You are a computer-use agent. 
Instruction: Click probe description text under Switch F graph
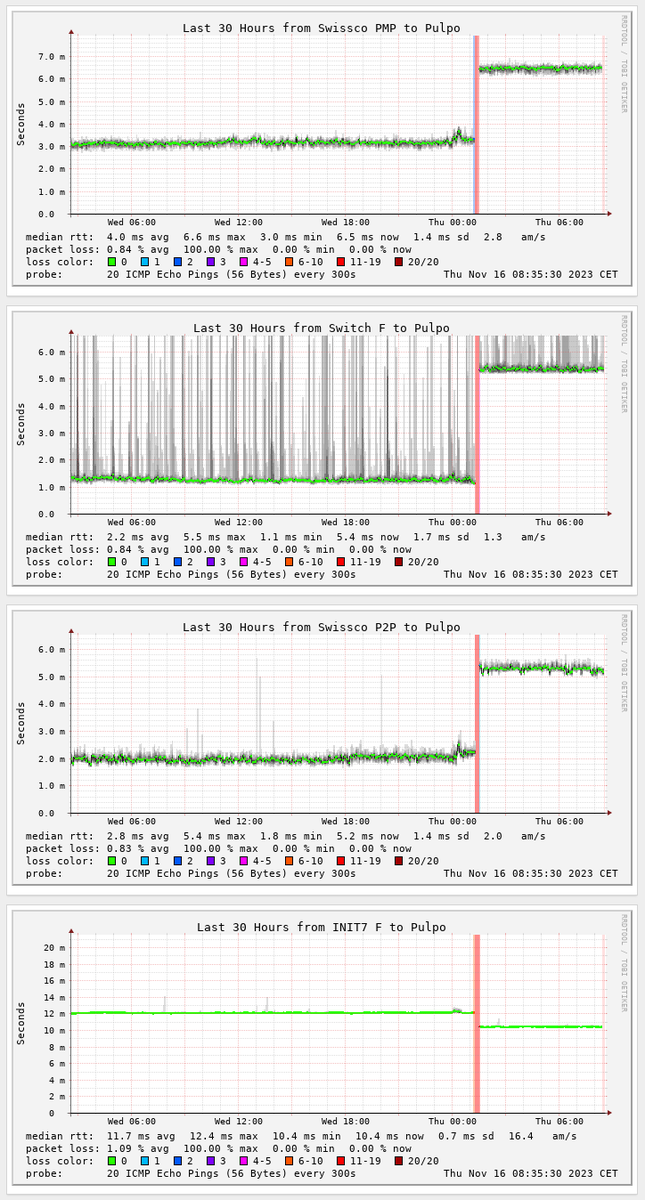click(x=231, y=574)
